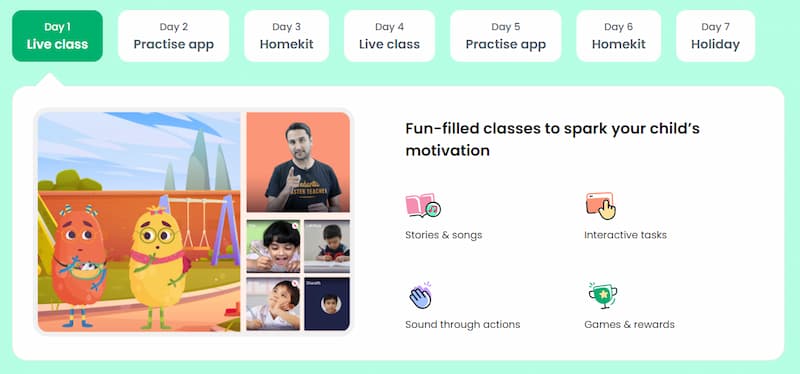Select the Day 1 Live class tab
The width and height of the screenshot is (800, 374).
tap(57, 36)
